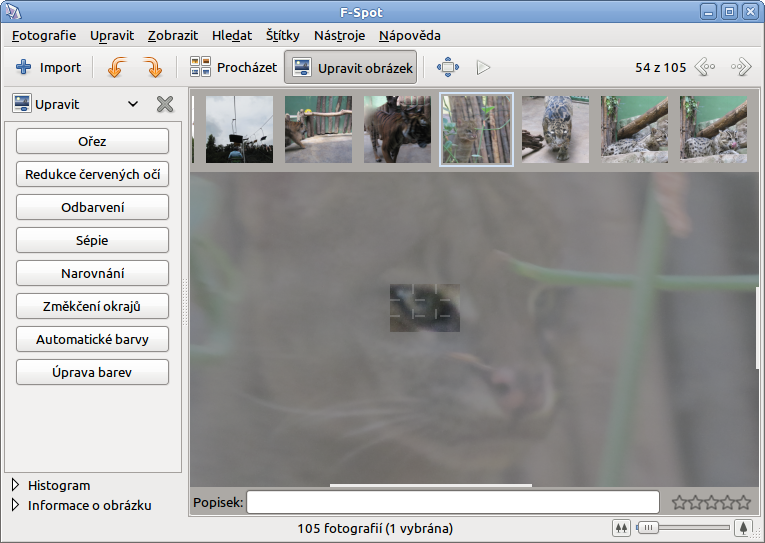Screen dimensions: 765x543
Task: Start the slideshow play button
Action: click(x=483, y=67)
